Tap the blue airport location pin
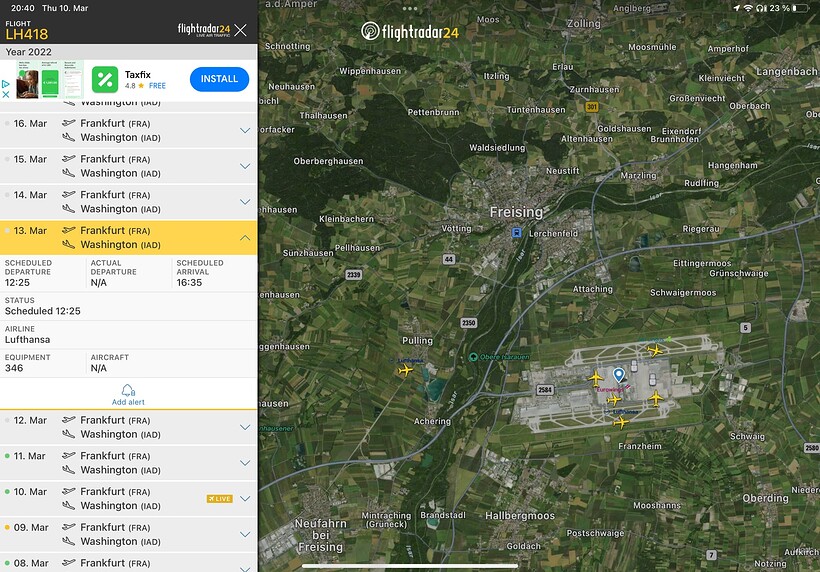 point(619,374)
